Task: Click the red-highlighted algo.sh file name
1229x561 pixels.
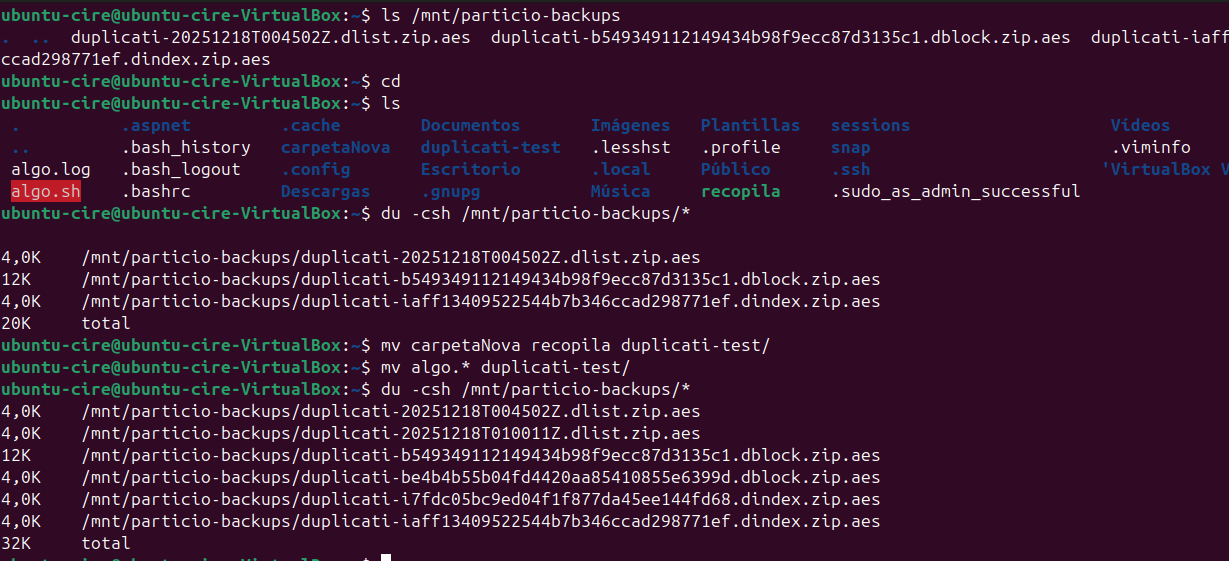Action: [46, 191]
